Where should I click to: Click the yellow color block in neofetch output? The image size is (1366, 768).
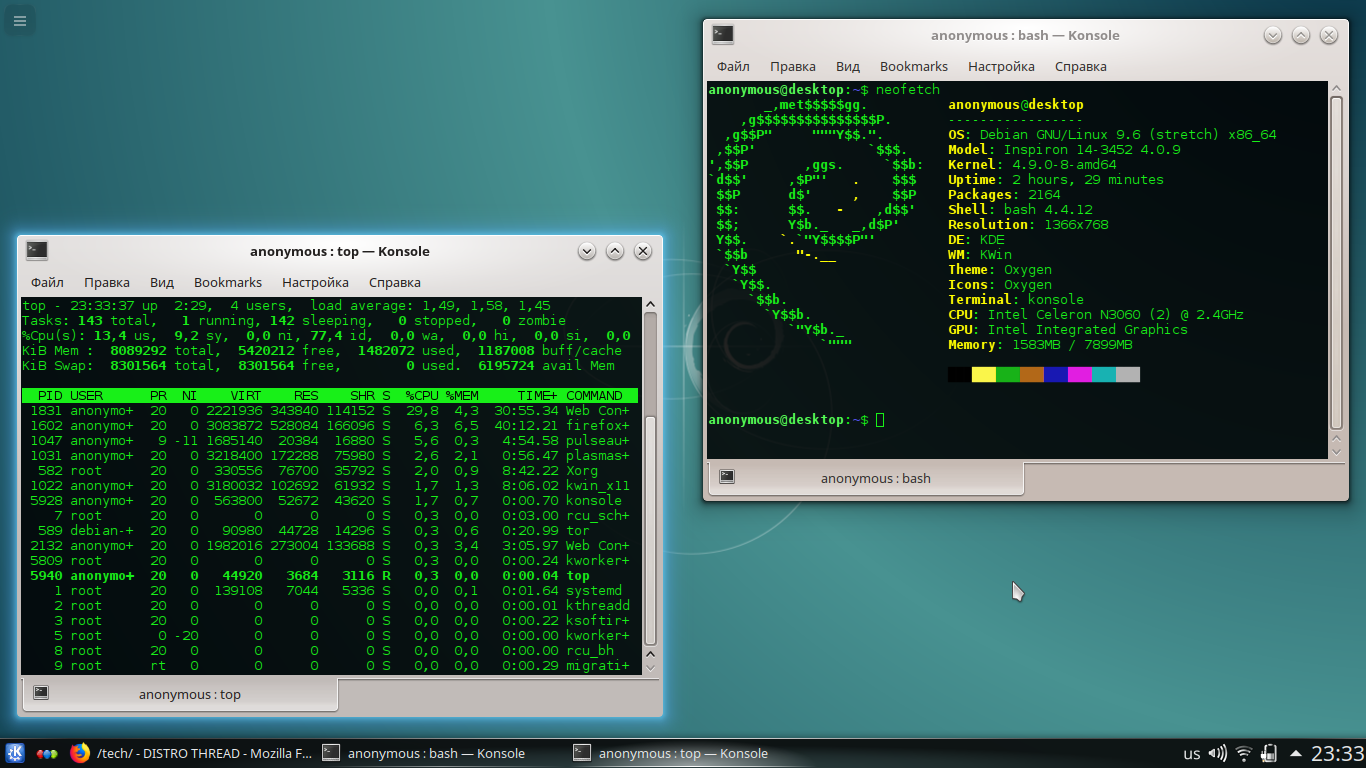coord(983,374)
